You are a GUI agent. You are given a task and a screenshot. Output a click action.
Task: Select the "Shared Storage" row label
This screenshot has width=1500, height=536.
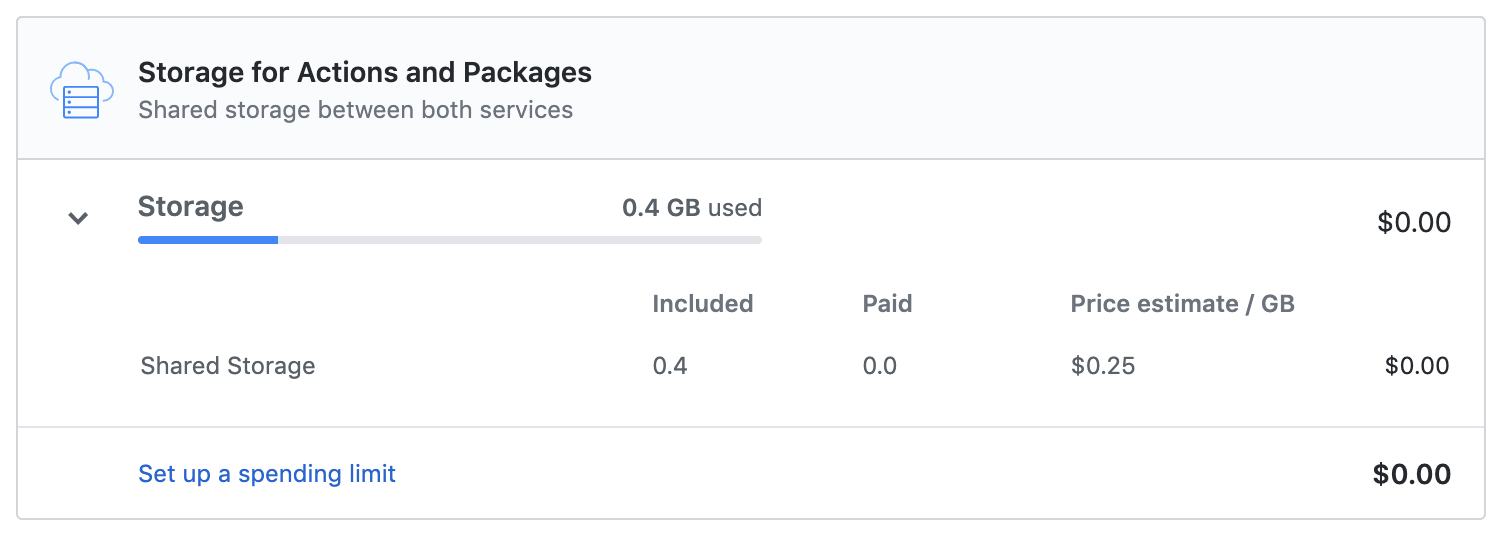[x=228, y=366]
